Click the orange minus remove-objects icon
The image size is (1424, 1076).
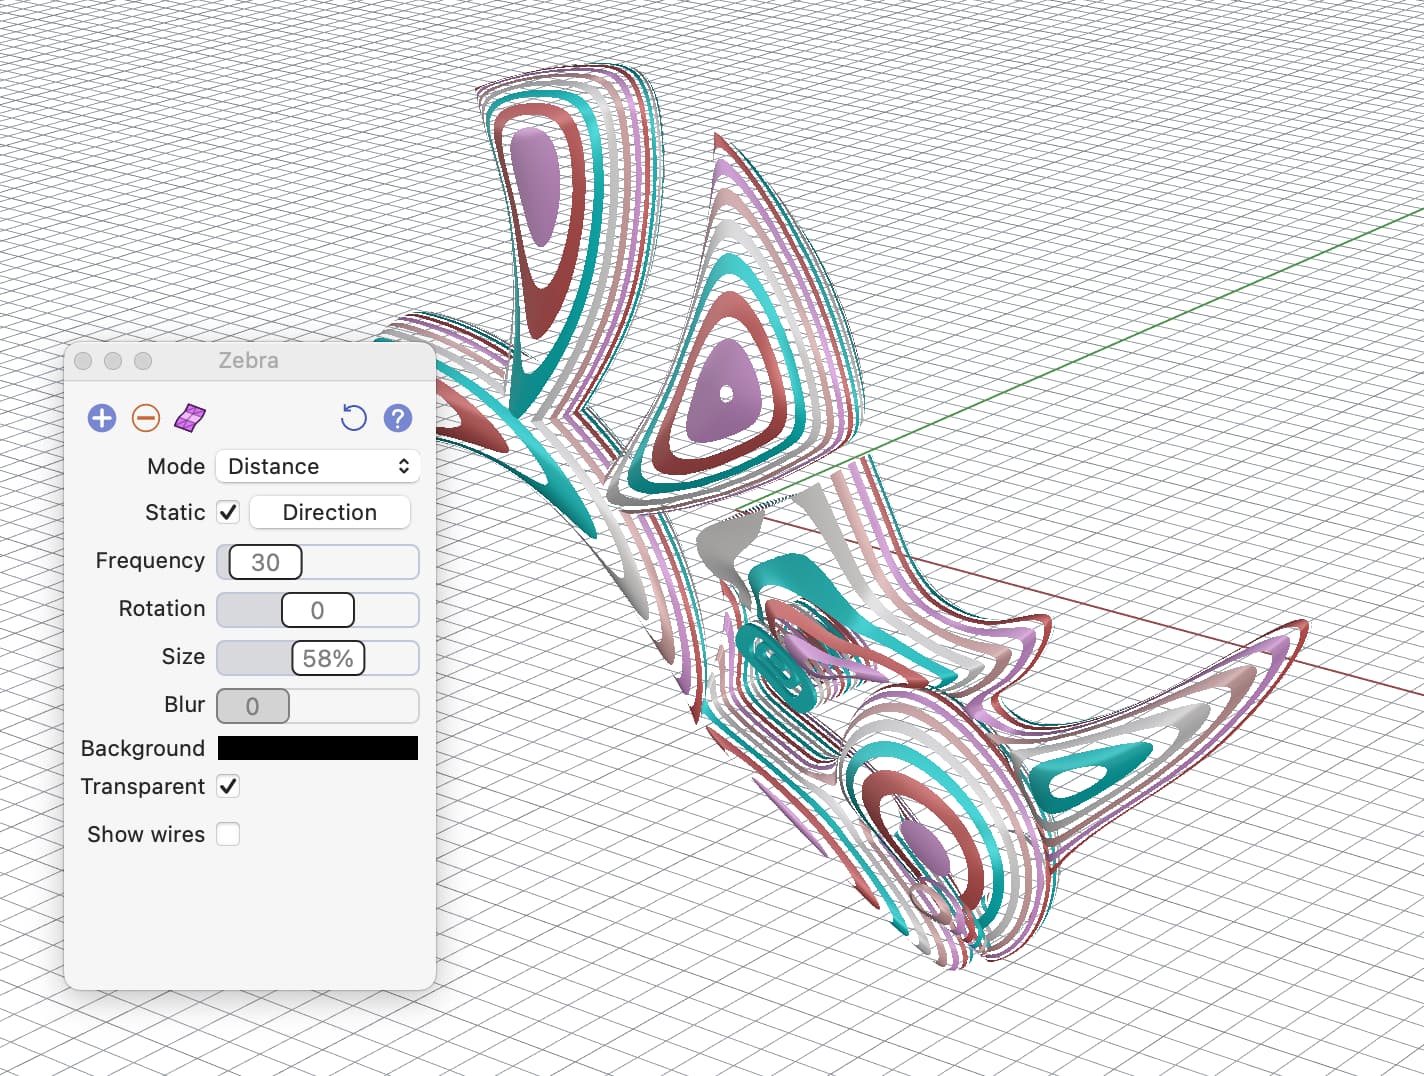[146, 418]
